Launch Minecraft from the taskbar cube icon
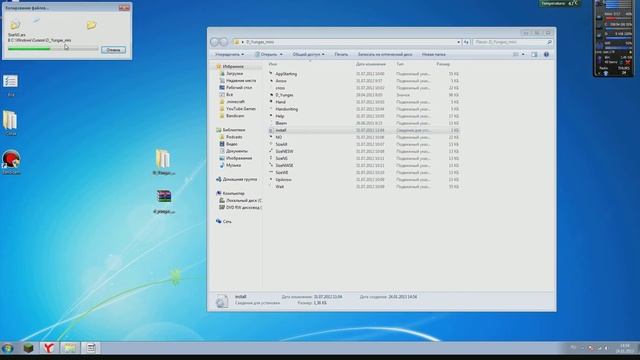 tap(28, 348)
